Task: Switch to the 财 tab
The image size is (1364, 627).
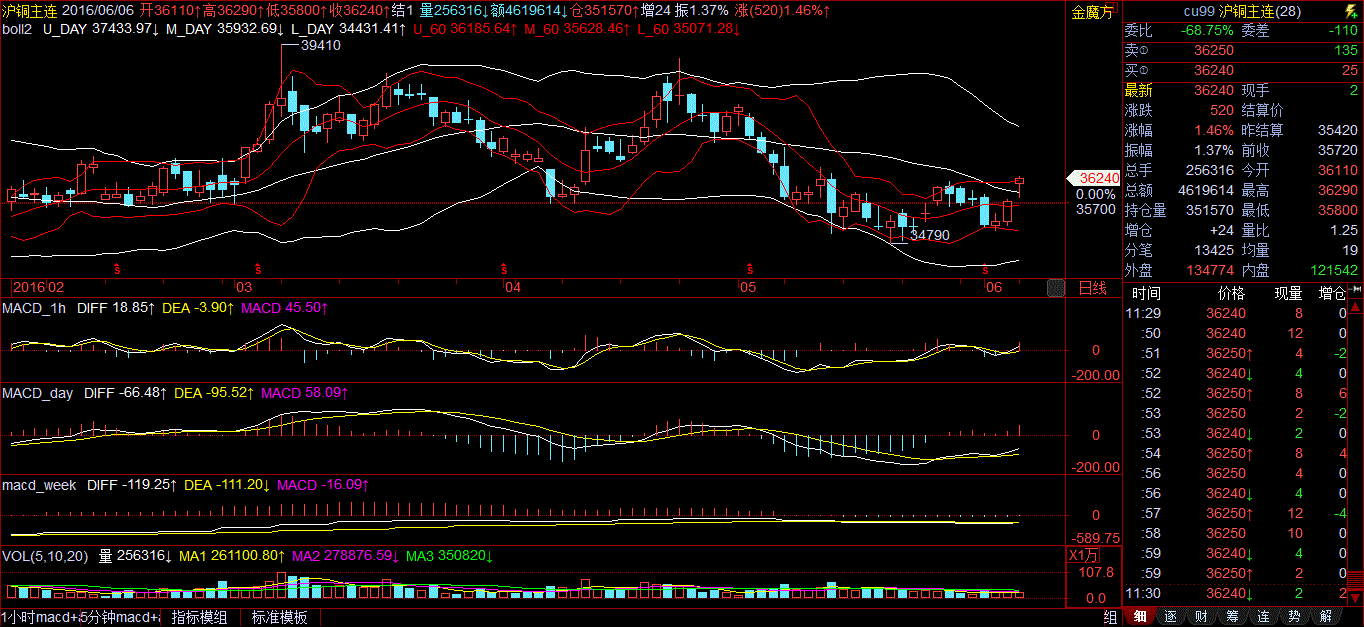Action: click(1200, 617)
